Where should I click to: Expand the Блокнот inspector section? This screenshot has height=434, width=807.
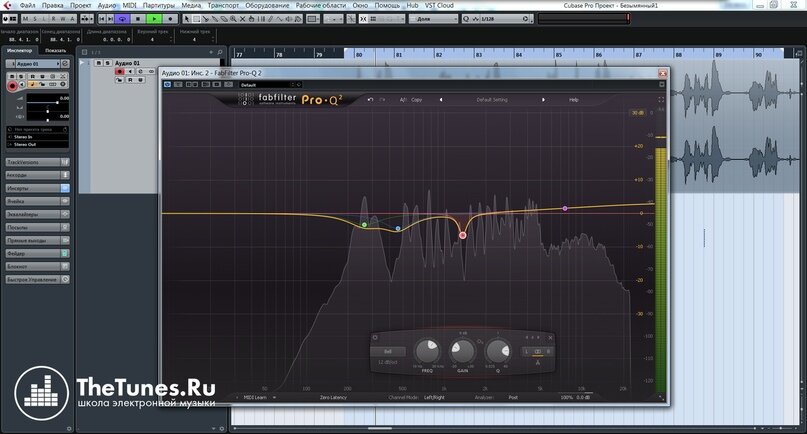point(37,266)
